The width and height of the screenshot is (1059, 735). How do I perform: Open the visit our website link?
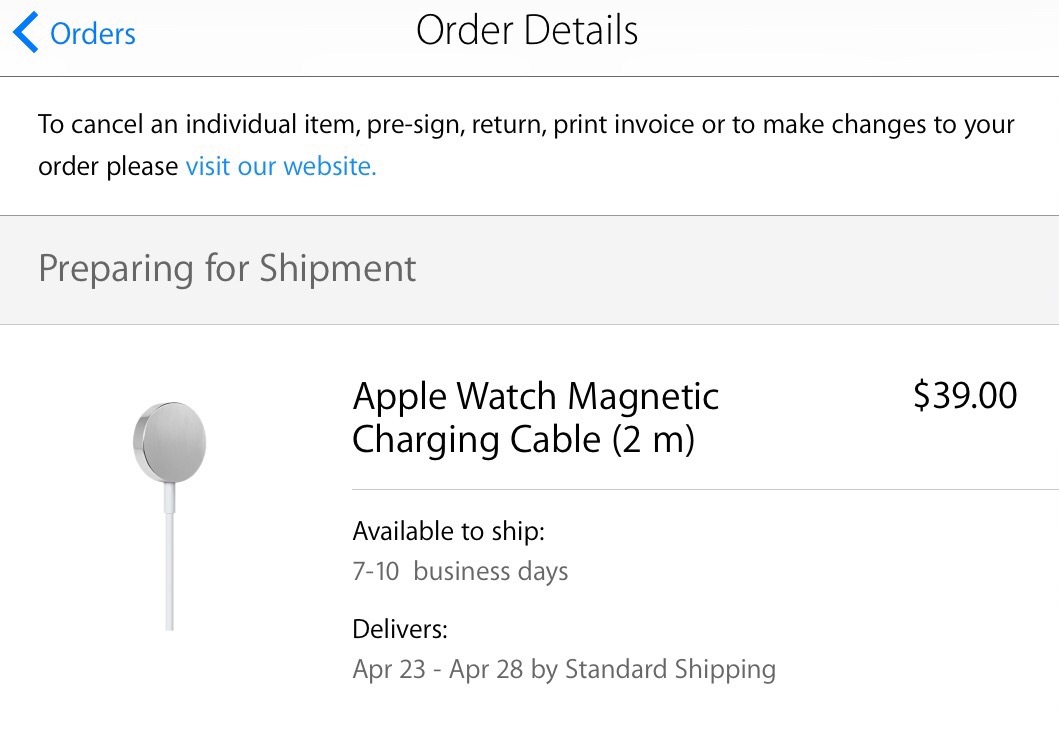click(x=281, y=166)
